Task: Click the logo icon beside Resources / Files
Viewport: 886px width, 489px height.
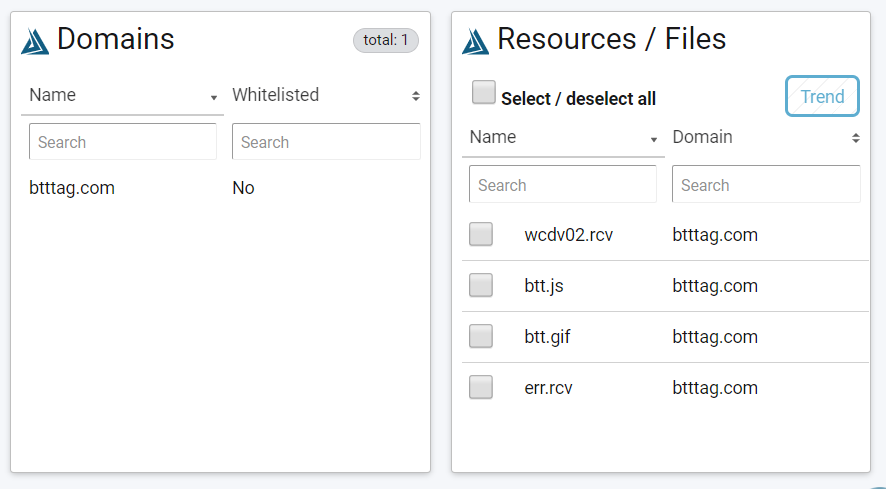Action: [x=475, y=41]
